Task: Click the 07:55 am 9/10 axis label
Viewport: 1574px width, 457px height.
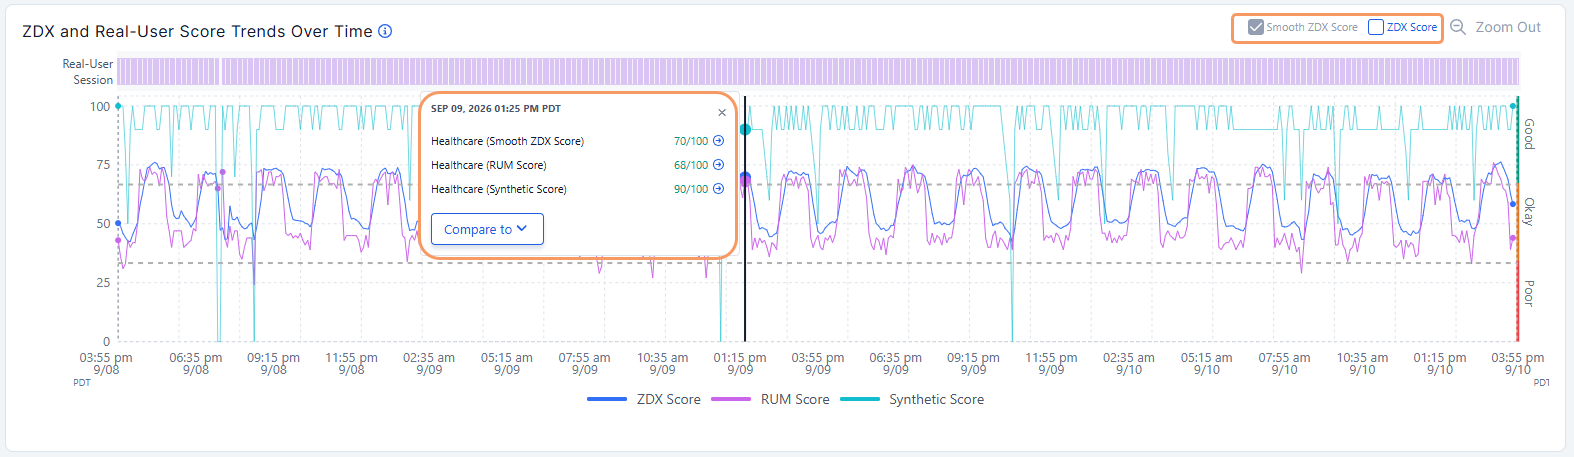Action: pyautogui.click(x=1284, y=363)
